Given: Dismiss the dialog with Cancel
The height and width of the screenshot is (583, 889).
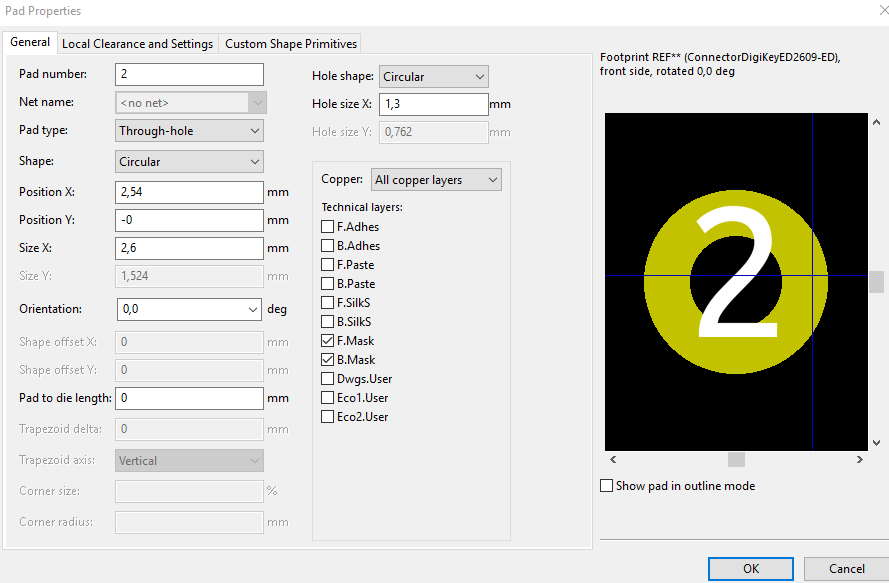Looking at the screenshot, I should pyautogui.click(x=846, y=568).
